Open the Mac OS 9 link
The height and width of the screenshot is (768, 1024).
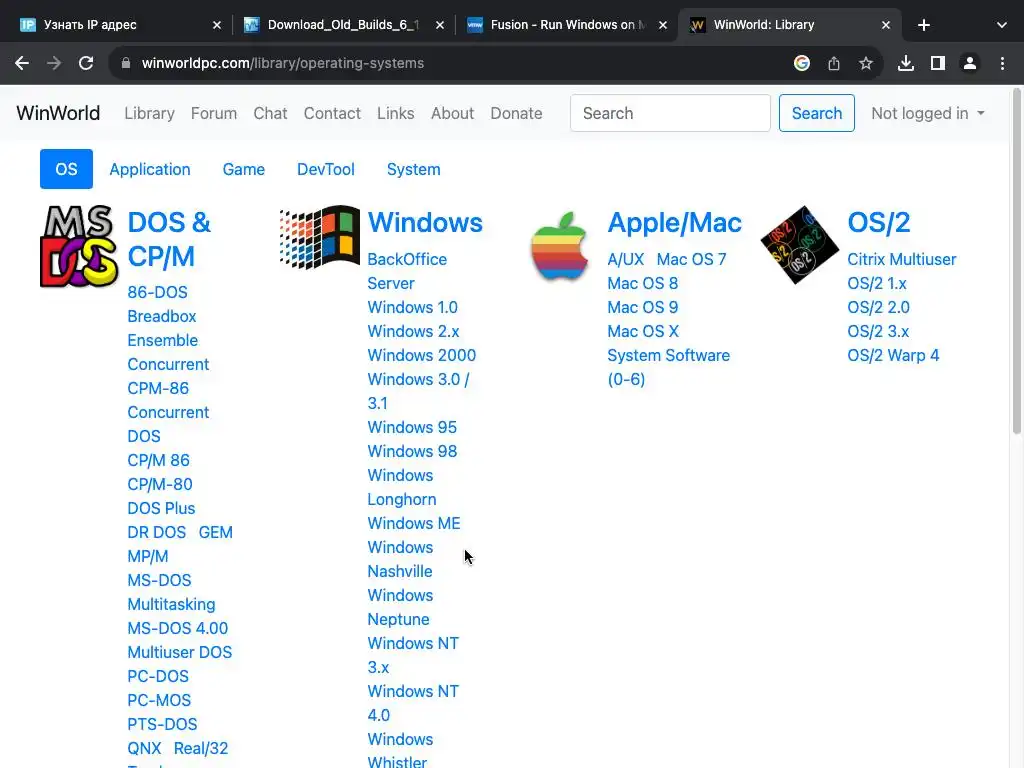pyautogui.click(x=643, y=307)
